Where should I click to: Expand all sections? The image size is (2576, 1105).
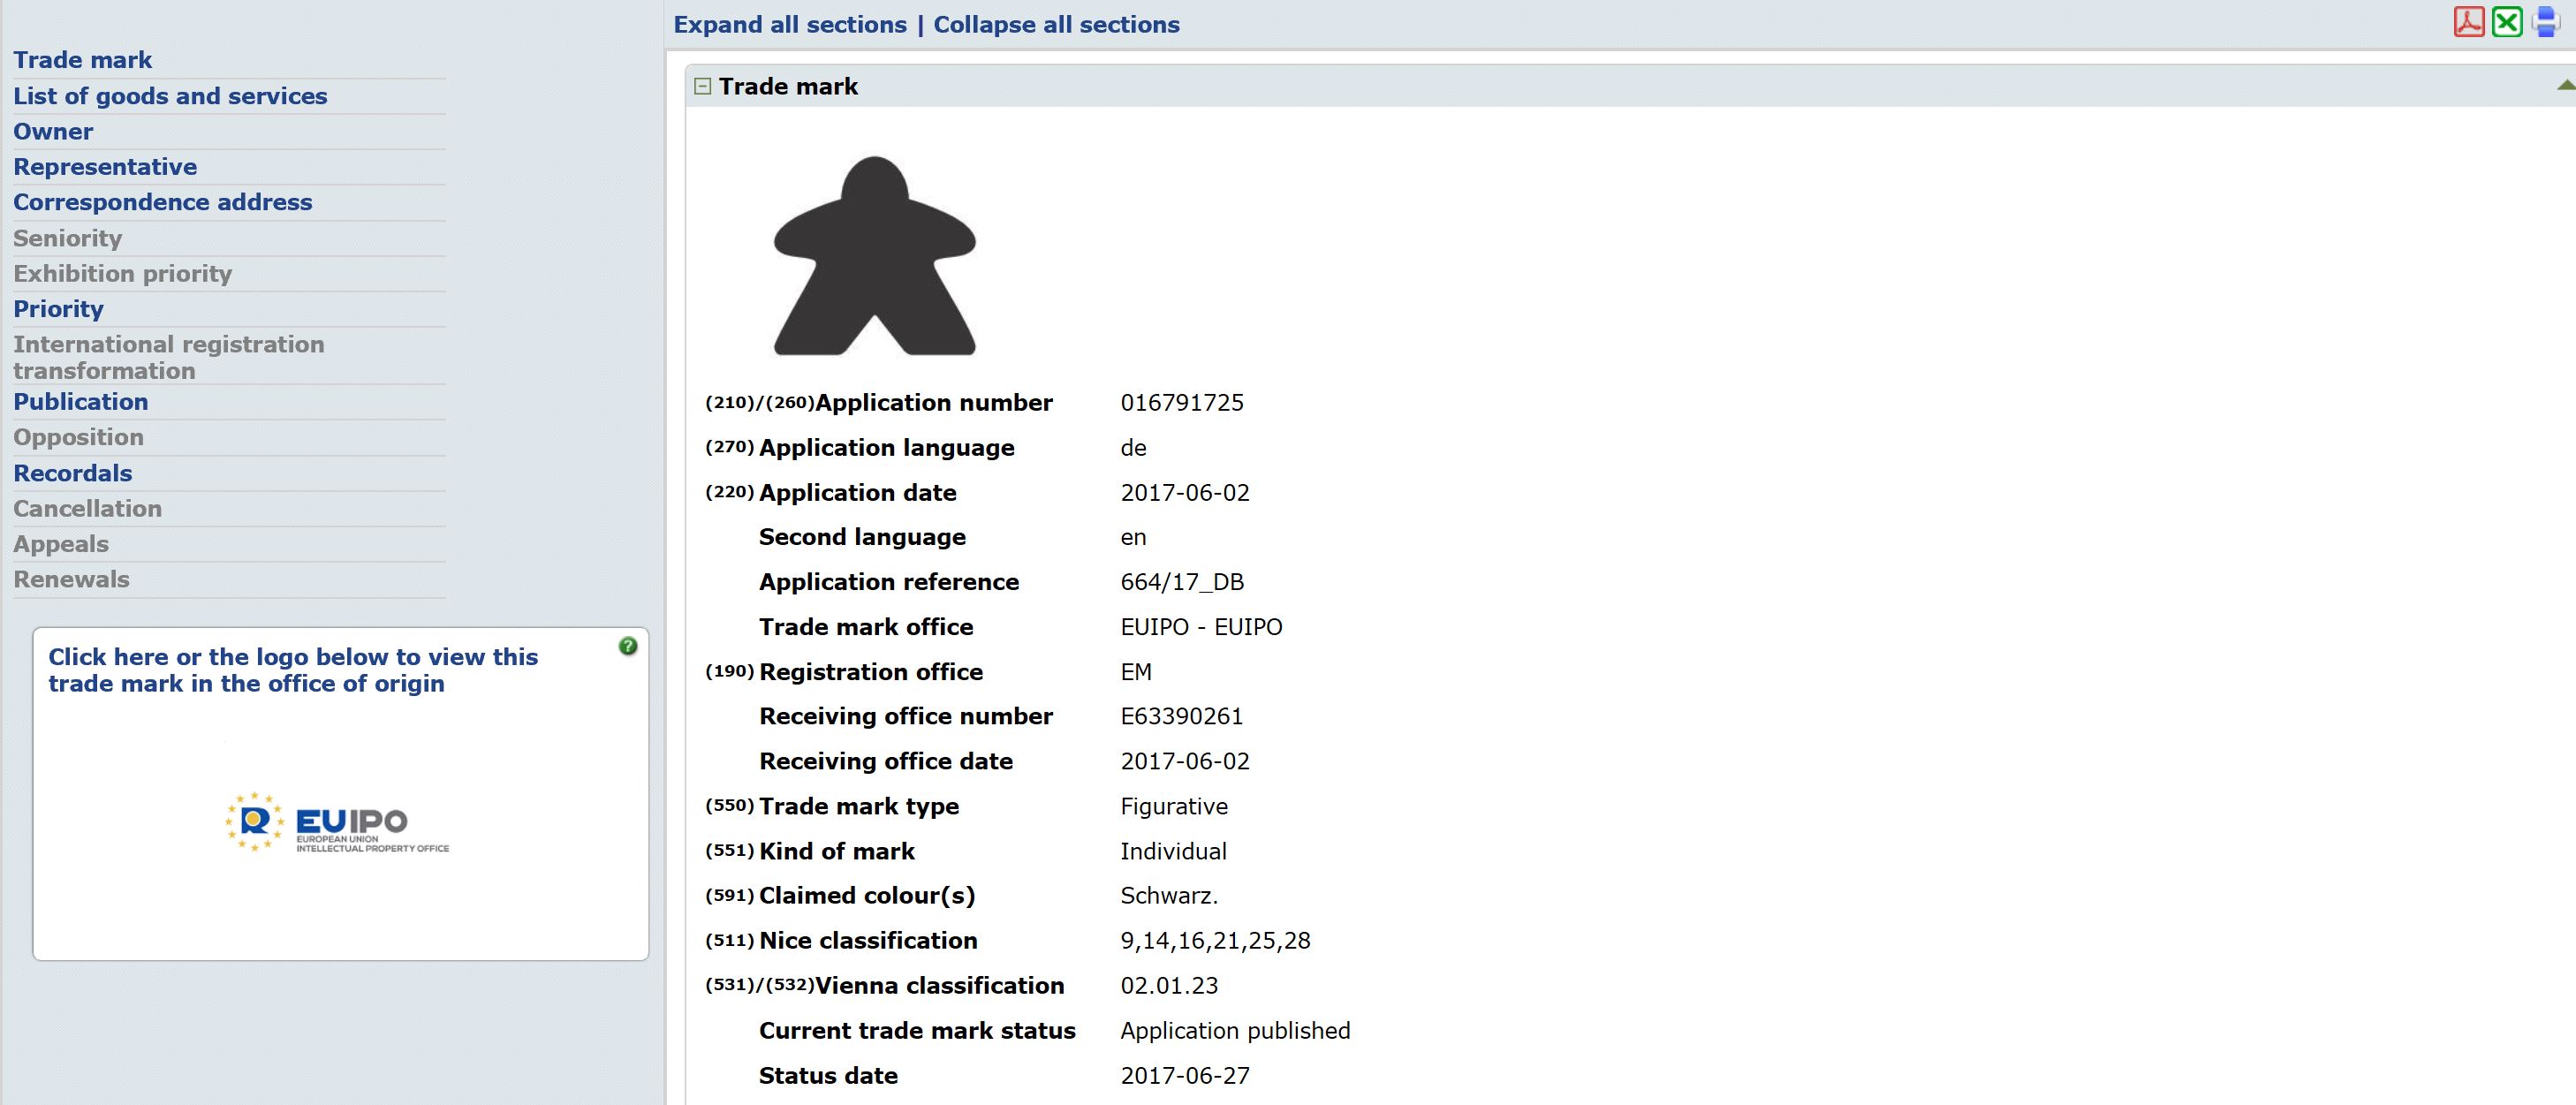pos(790,24)
